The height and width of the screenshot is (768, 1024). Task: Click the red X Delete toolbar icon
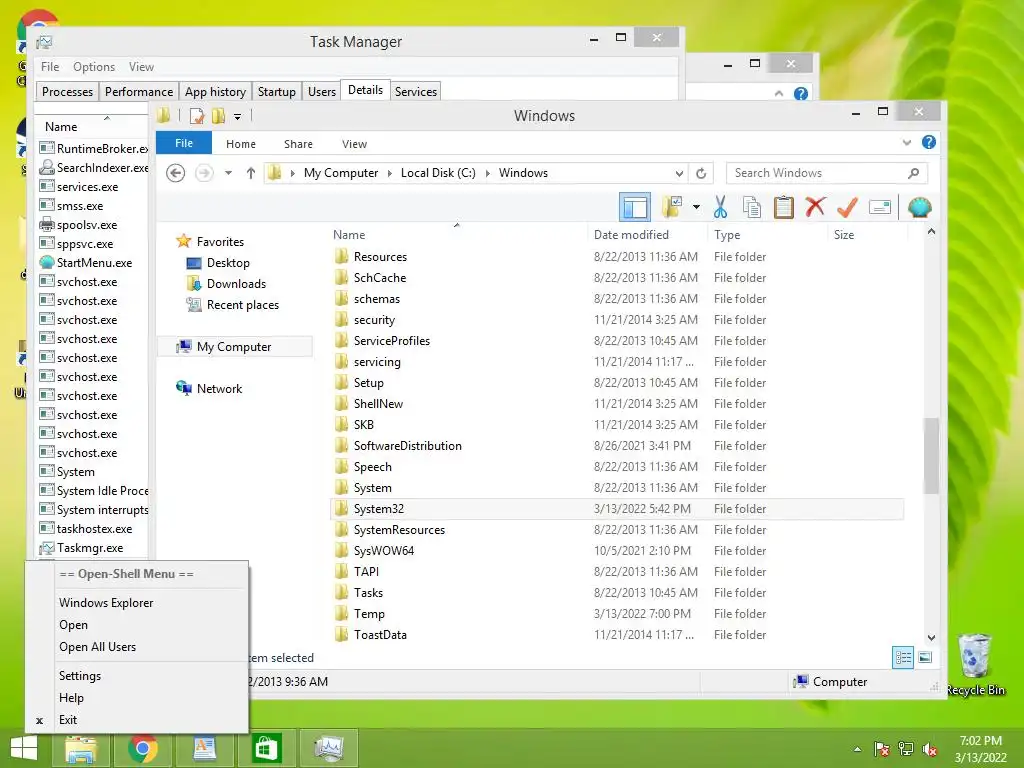[x=815, y=207]
